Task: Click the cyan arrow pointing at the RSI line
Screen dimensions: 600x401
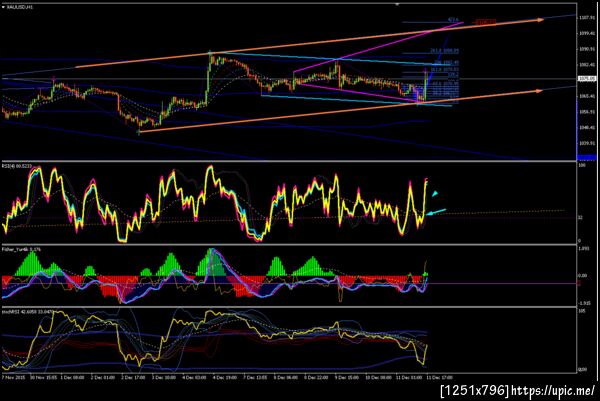Action: tap(436, 212)
